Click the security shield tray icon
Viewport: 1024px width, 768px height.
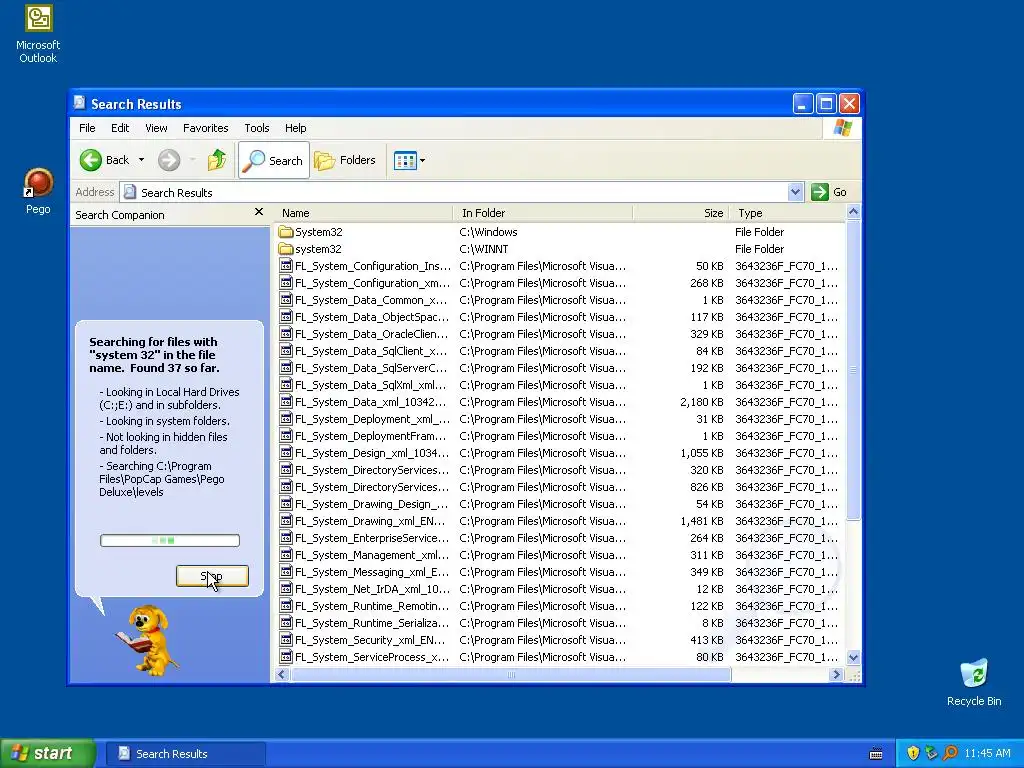click(913, 753)
